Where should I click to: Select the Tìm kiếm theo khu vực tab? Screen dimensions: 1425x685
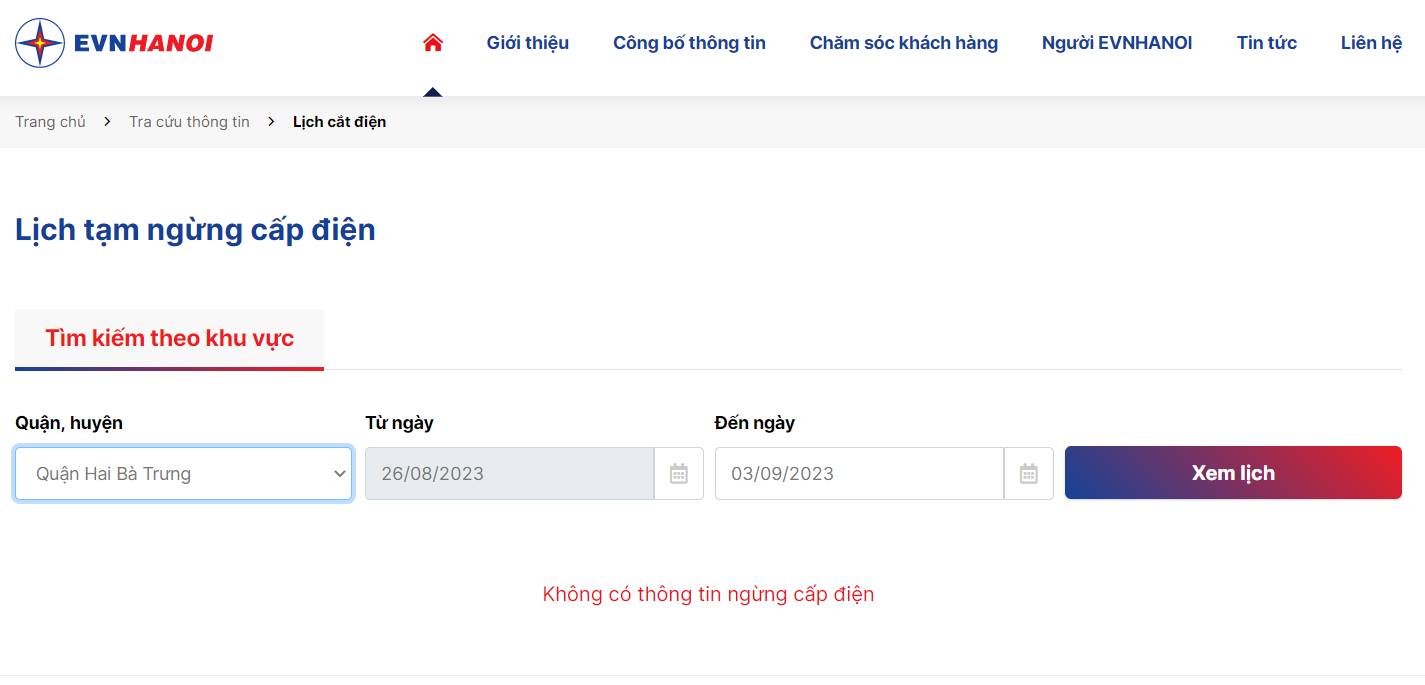pyautogui.click(x=170, y=338)
